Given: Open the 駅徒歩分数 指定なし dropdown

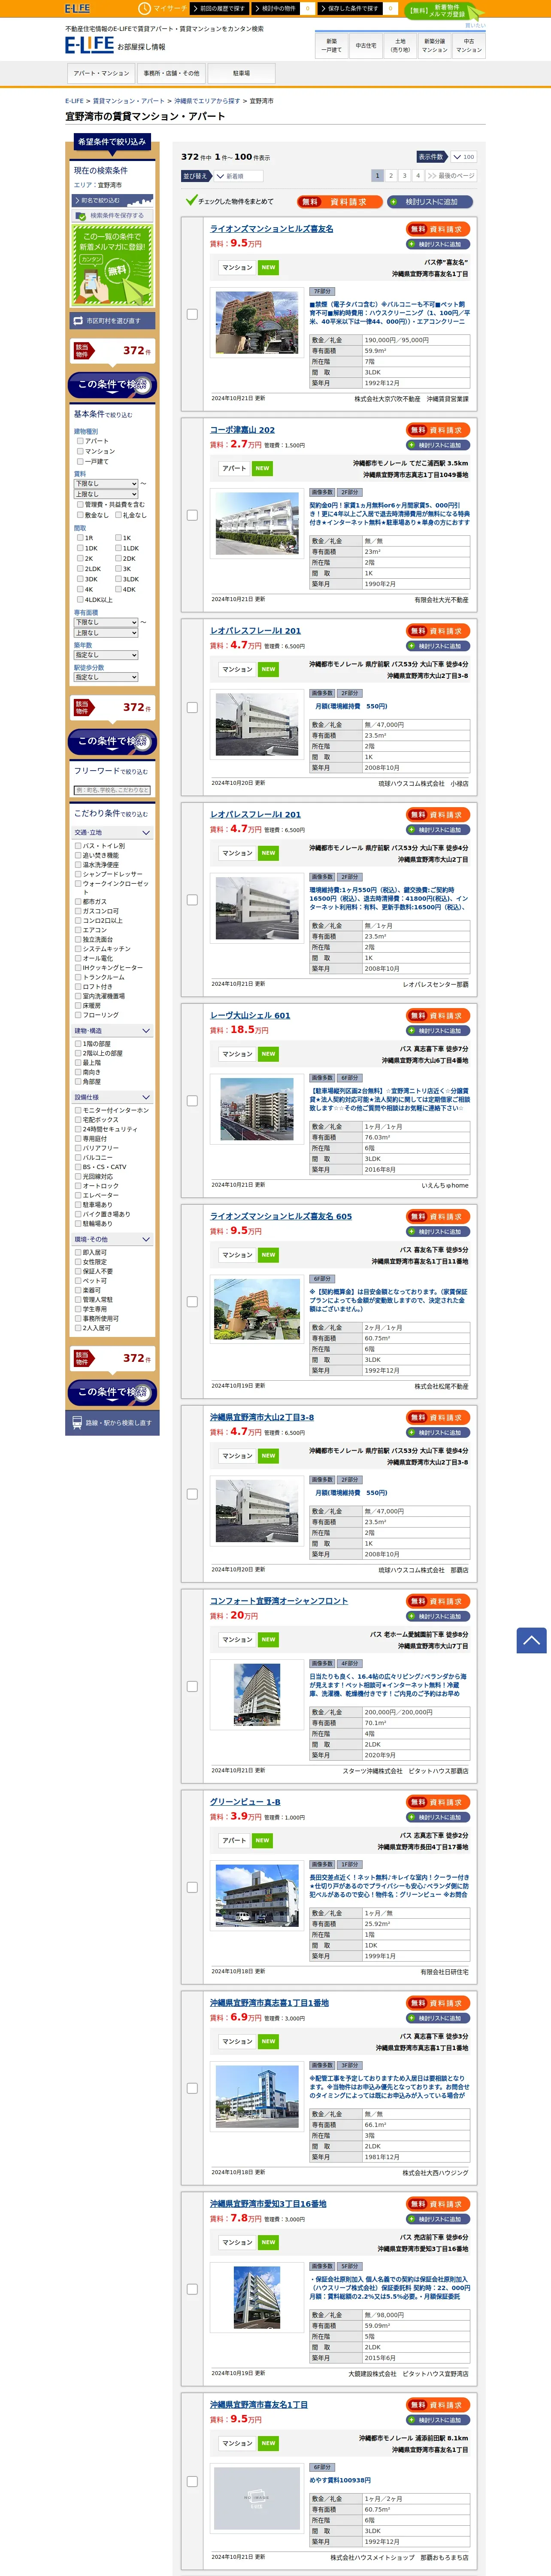Looking at the screenshot, I should pos(106,677).
